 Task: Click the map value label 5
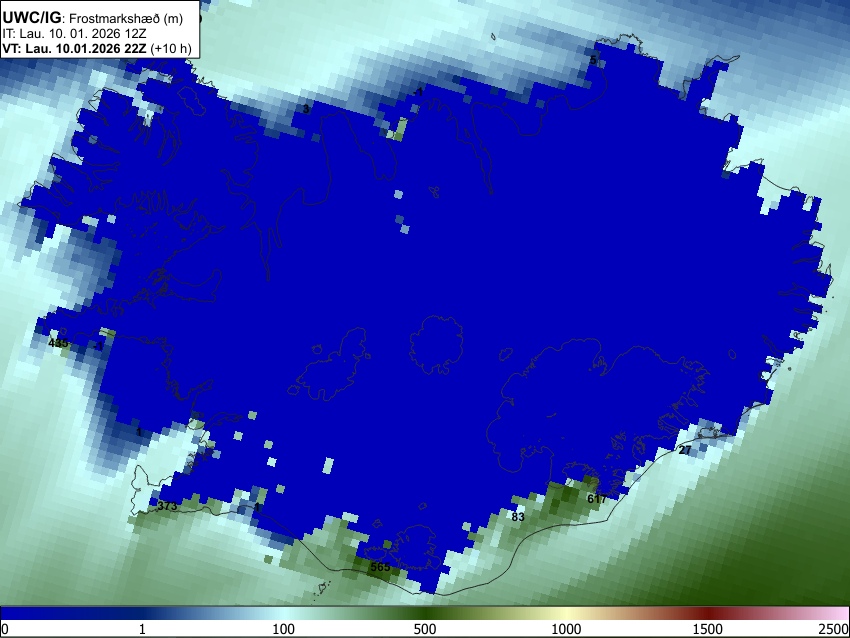(x=593, y=60)
